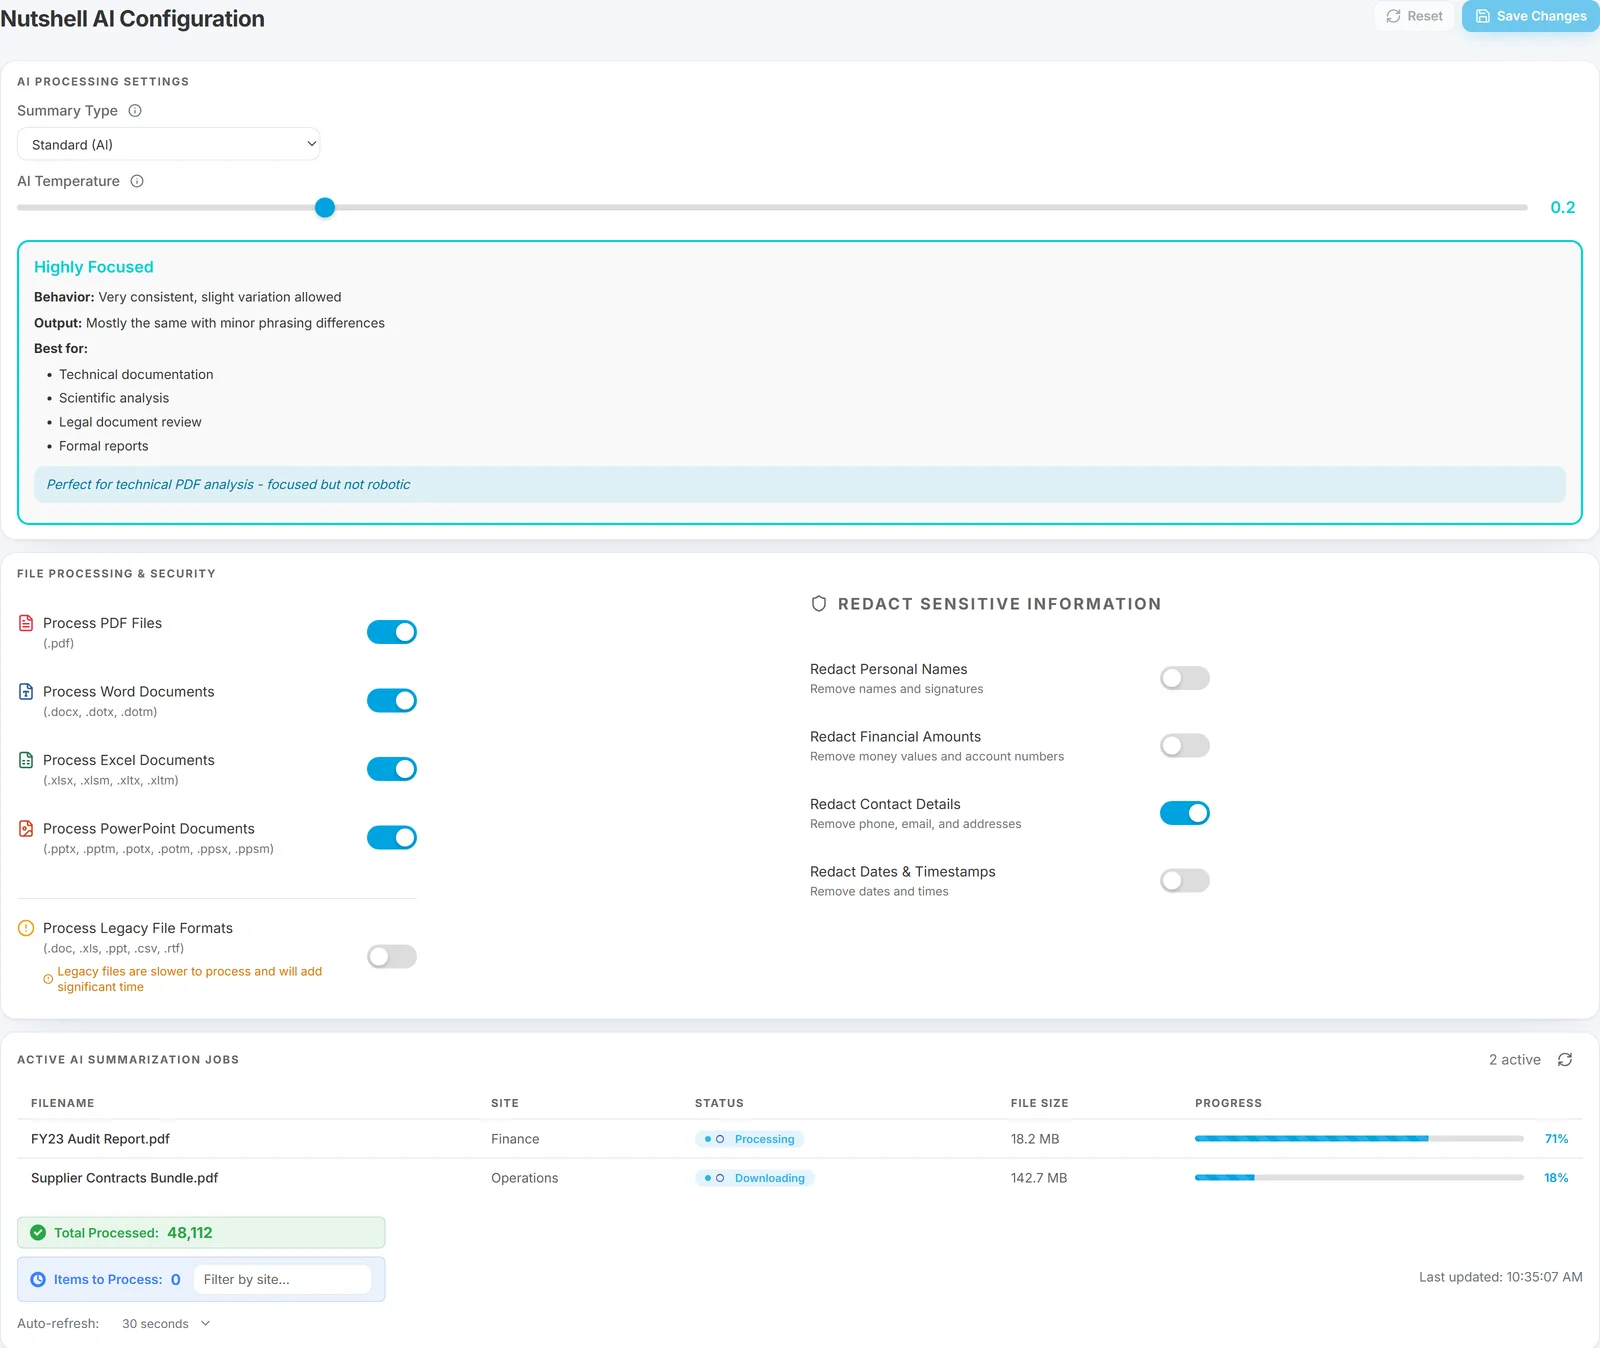The width and height of the screenshot is (1600, 1348).
Task: Click the FILE SIZE column header
Action: click(x=1039, y=1103)
